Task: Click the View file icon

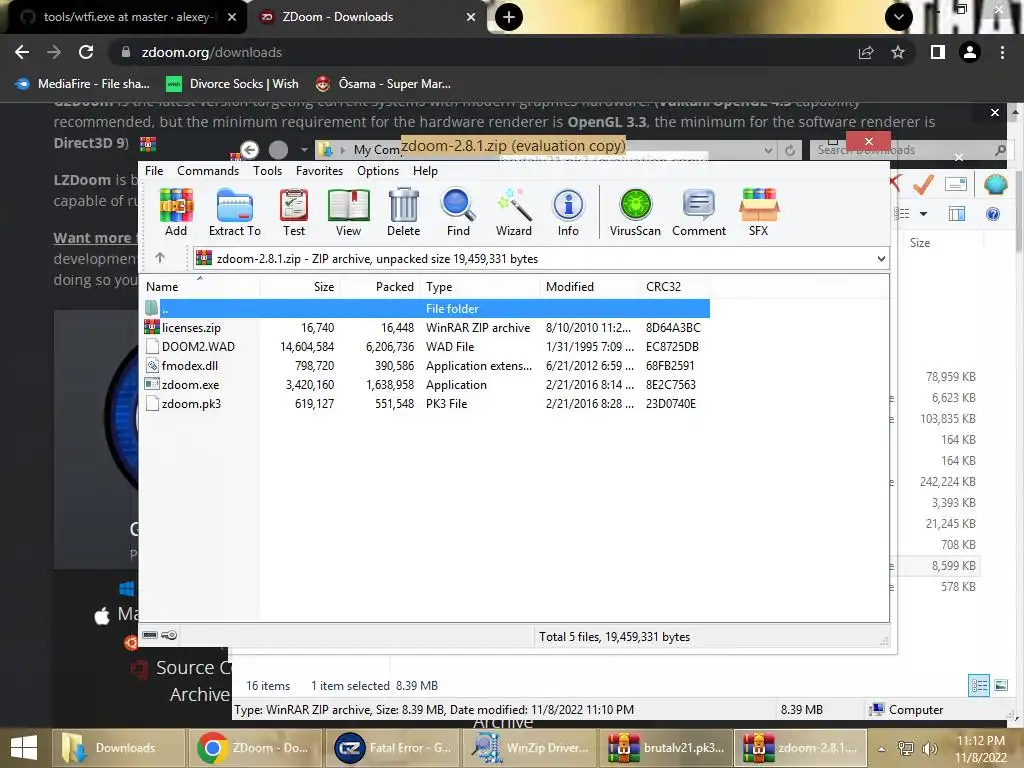Action: [x=348, y=212]
